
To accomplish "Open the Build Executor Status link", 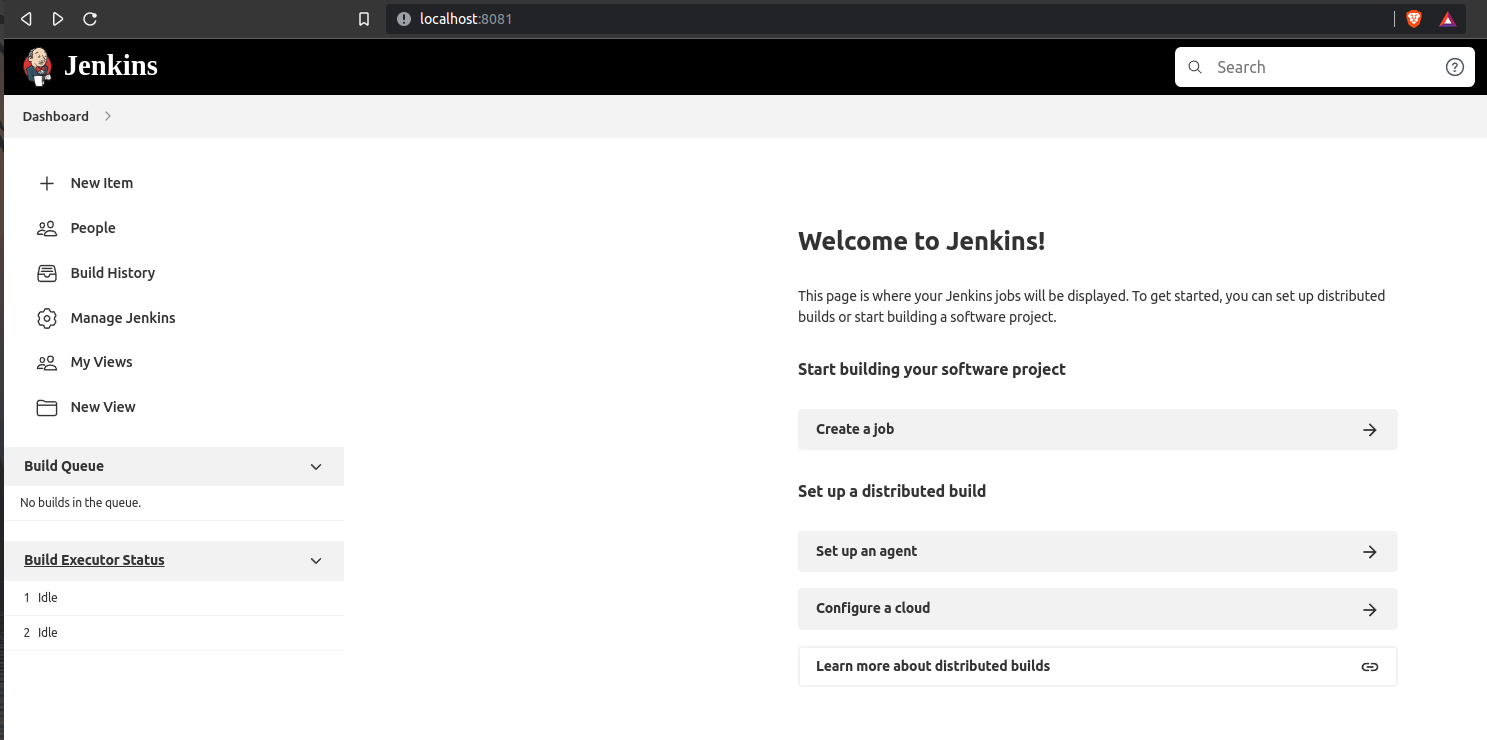I will (94, 560).
